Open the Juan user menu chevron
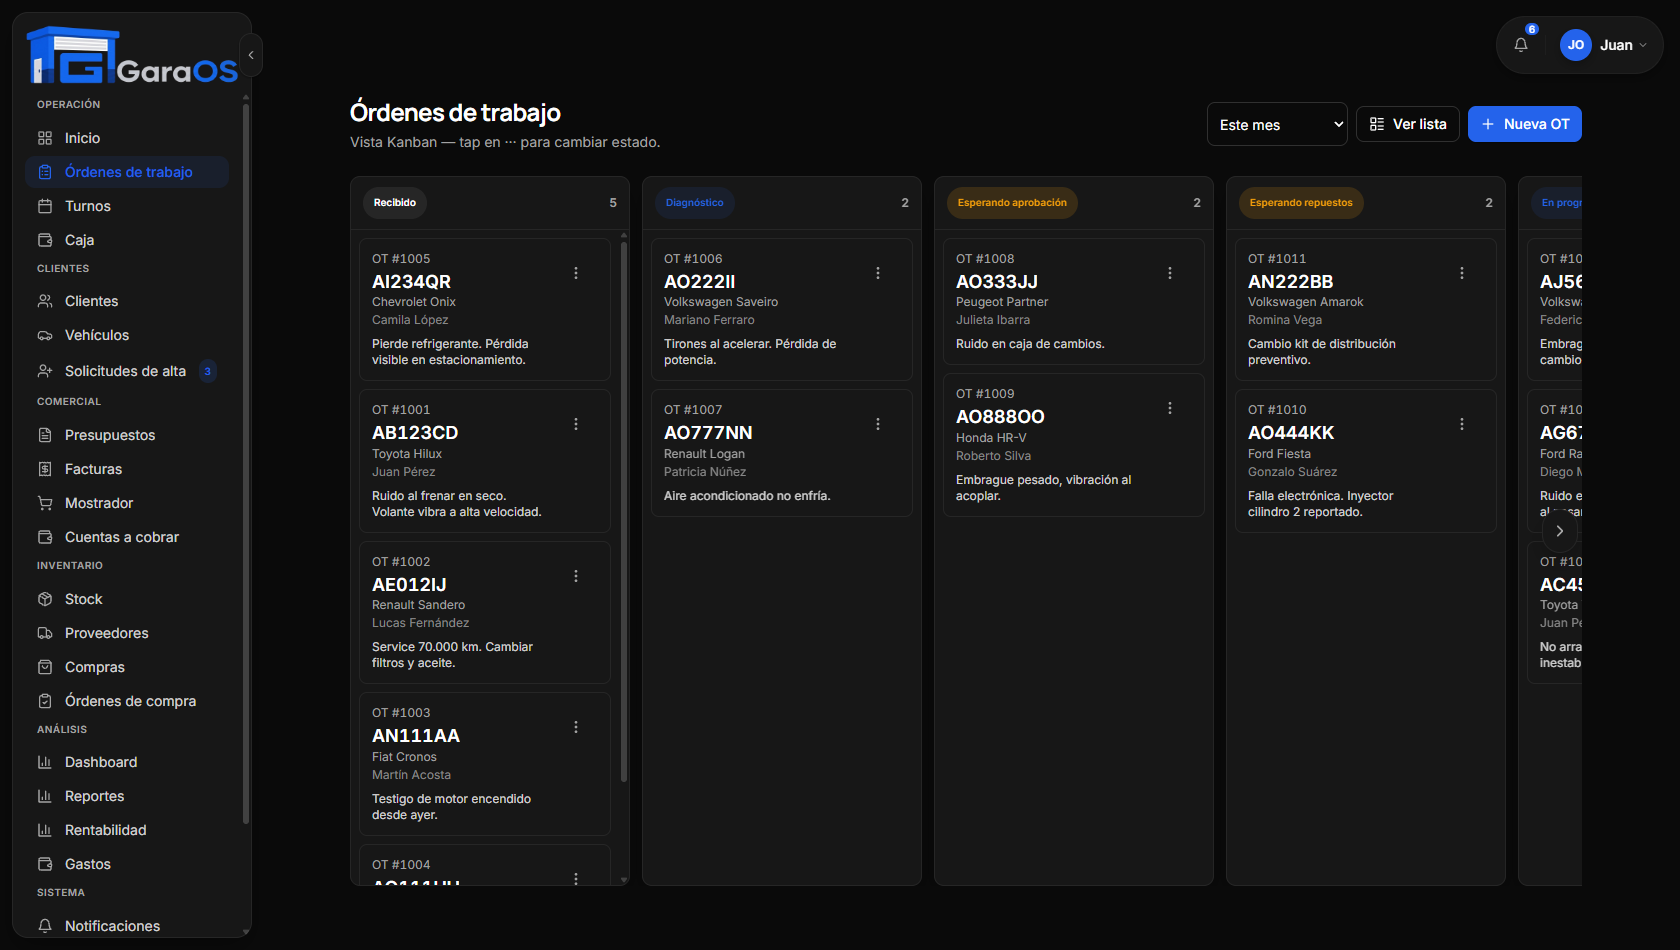The height and width of the screenshot is (950, 1680). point(1643,45)
